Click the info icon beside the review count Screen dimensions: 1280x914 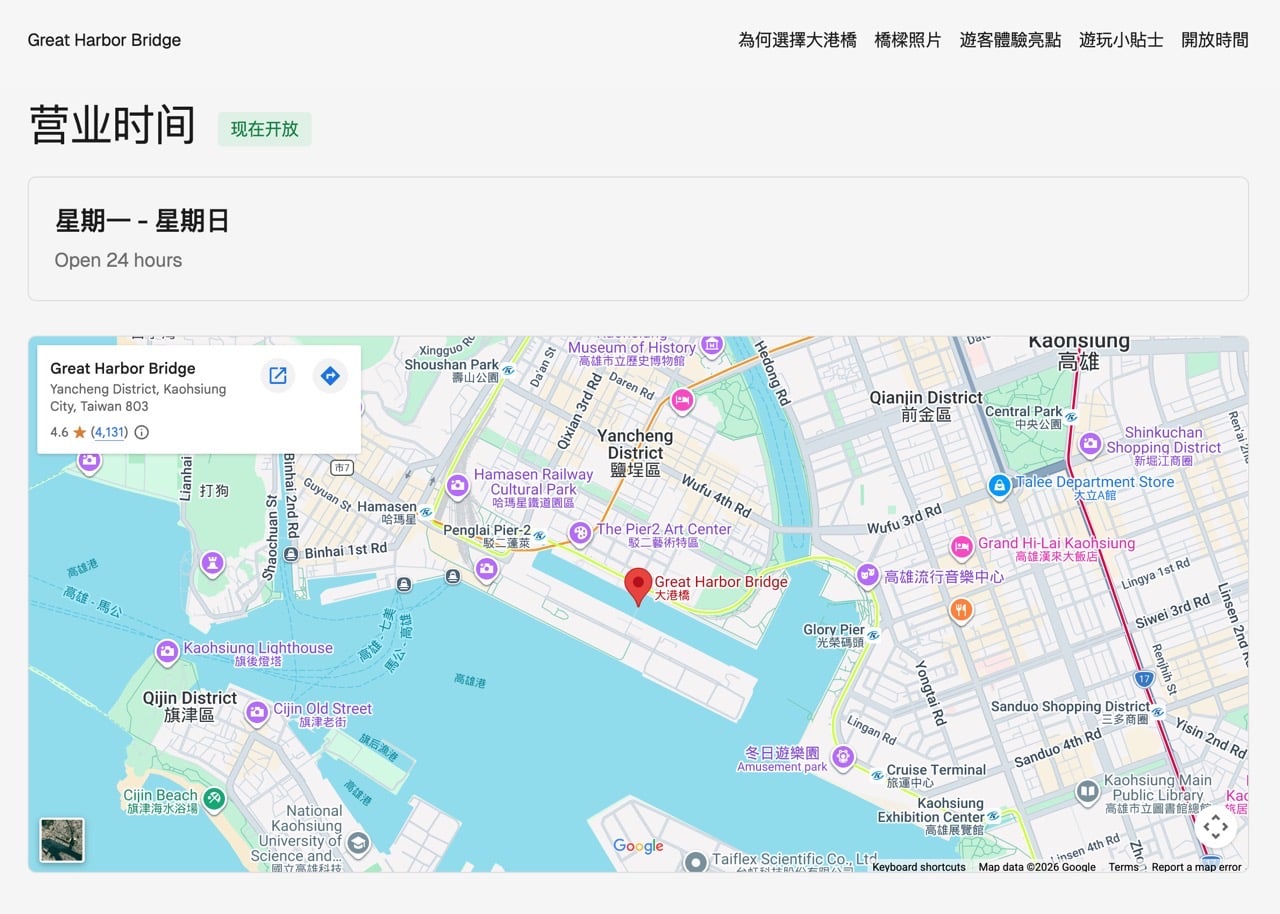tap(142, 433)
